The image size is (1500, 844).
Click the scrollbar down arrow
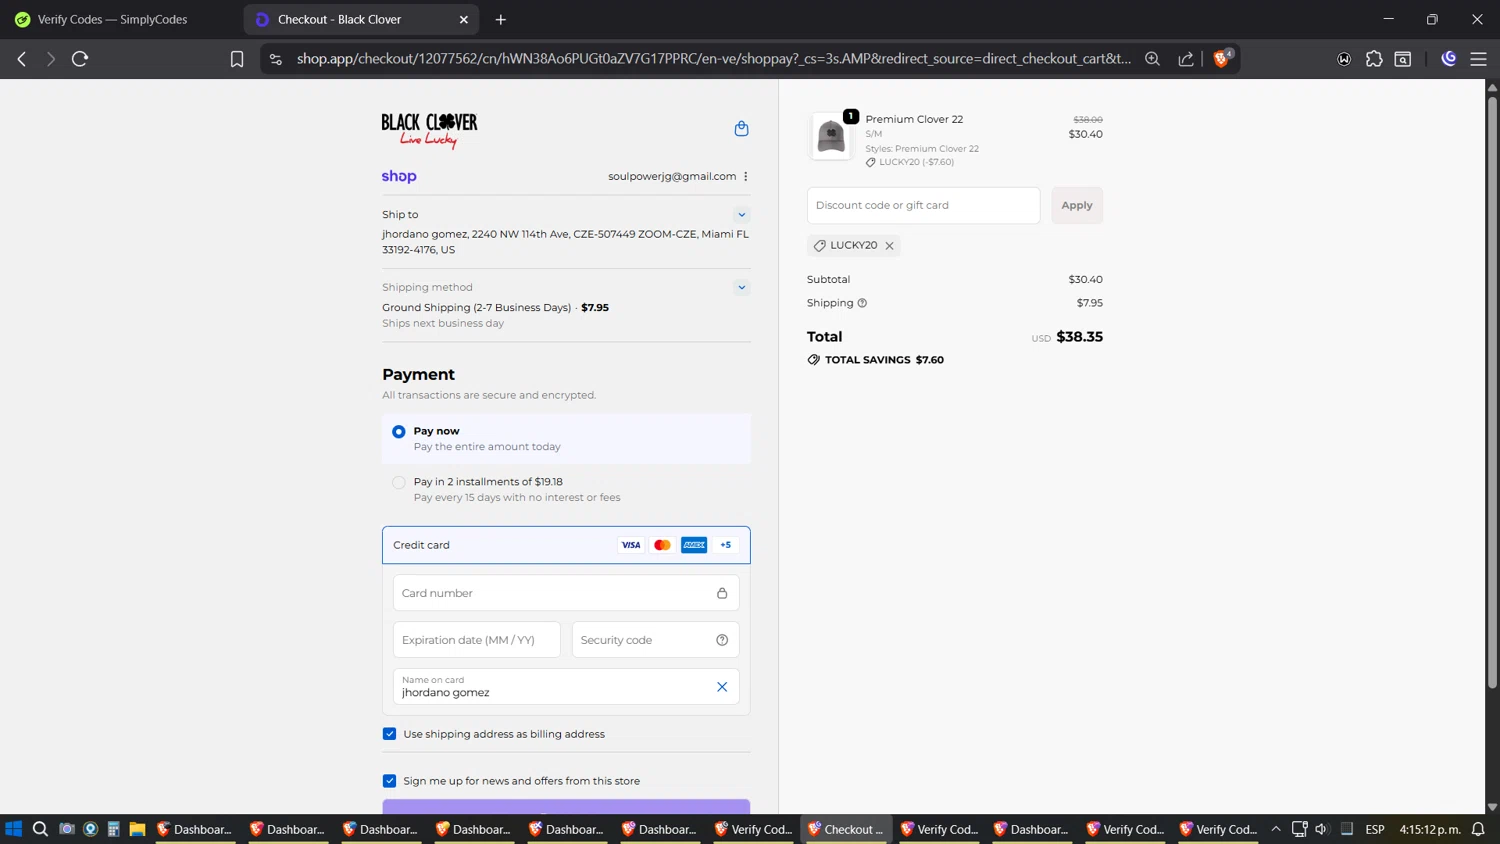pos(1492,807)
